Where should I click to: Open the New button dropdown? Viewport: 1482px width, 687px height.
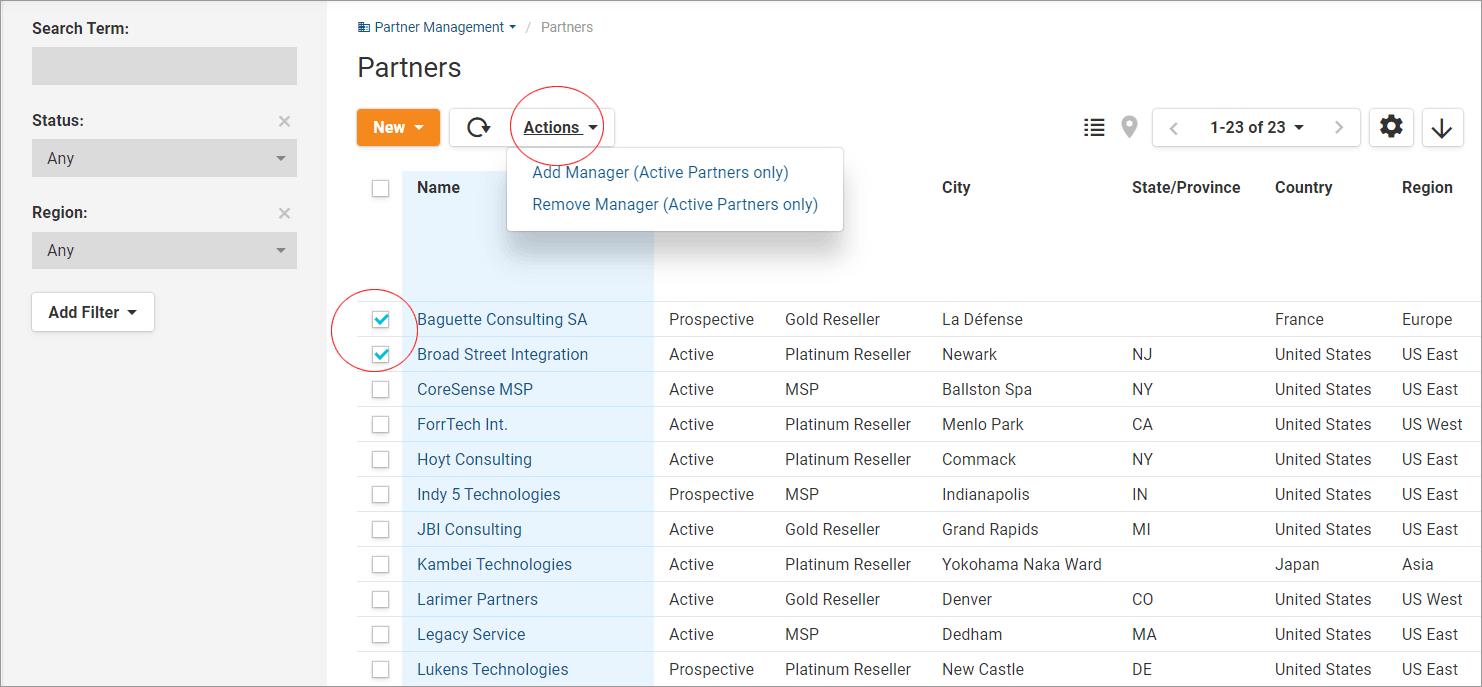(398, 127)
